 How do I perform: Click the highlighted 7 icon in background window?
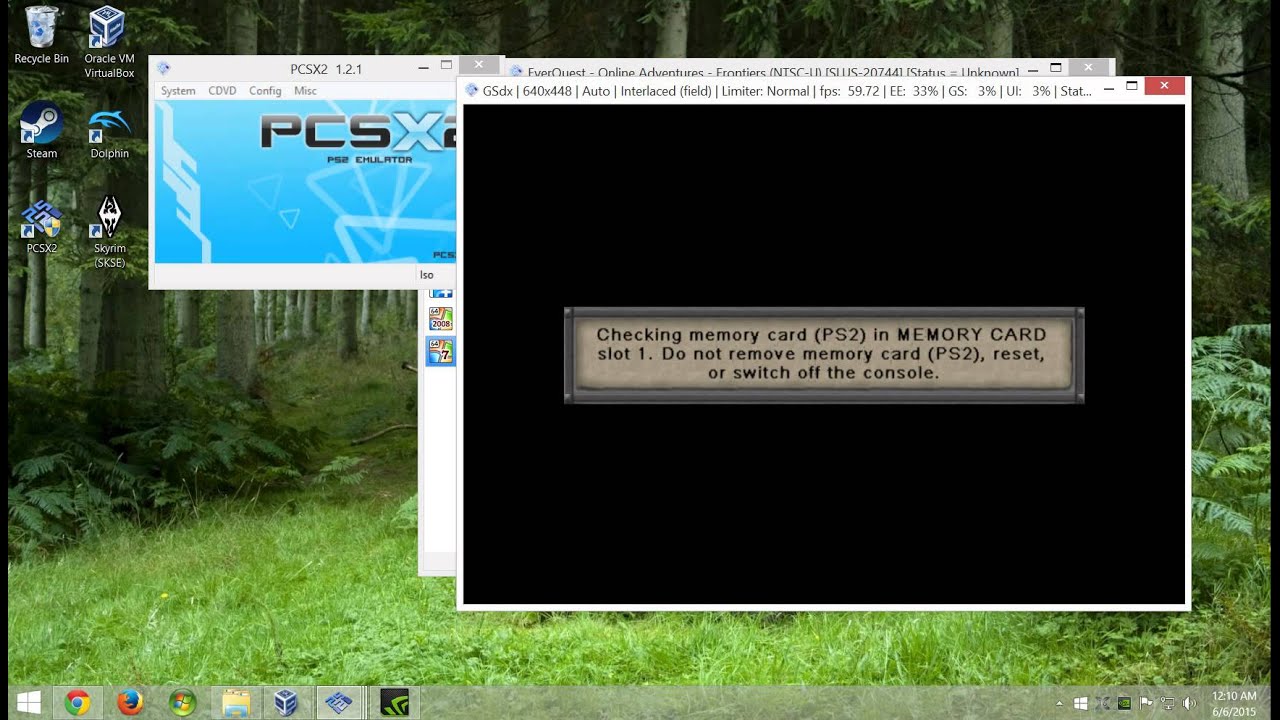[441, 351]
